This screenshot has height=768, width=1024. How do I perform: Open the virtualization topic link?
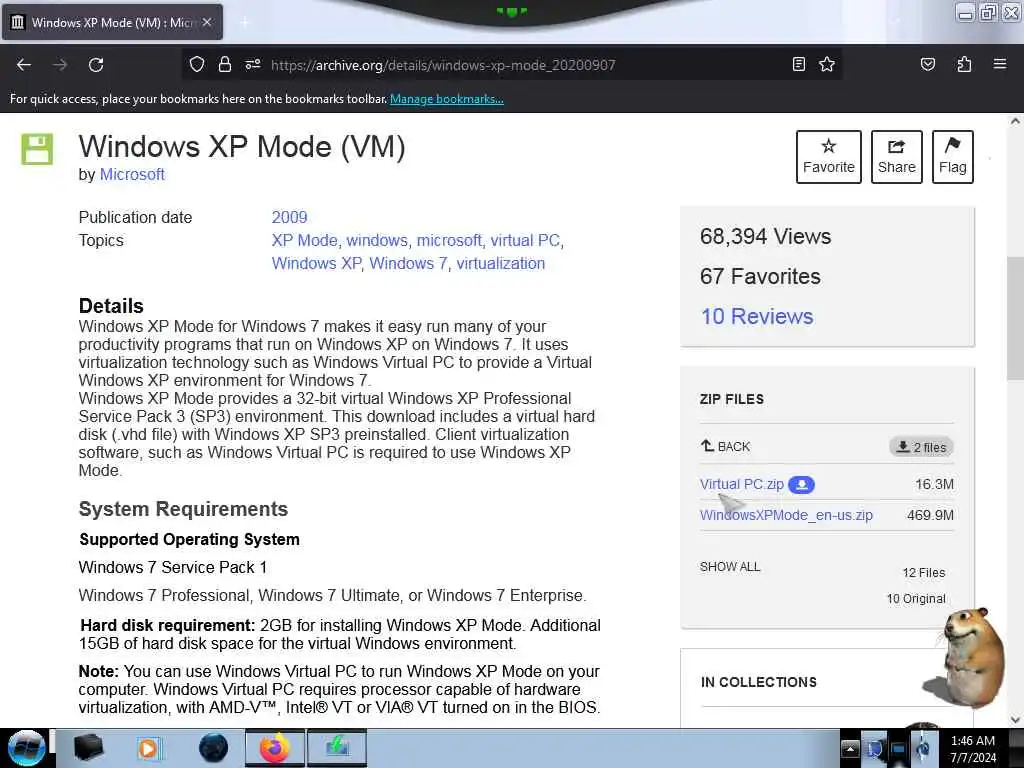(500, 263)
